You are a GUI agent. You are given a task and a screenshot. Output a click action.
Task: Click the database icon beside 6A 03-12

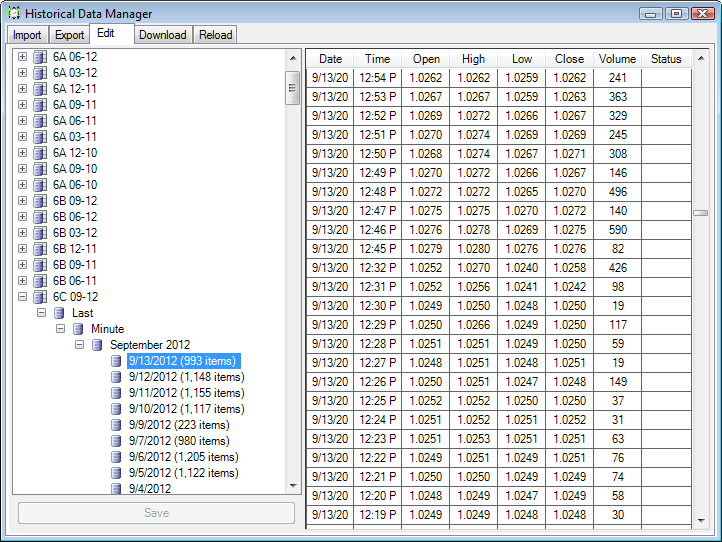point(40,73)
